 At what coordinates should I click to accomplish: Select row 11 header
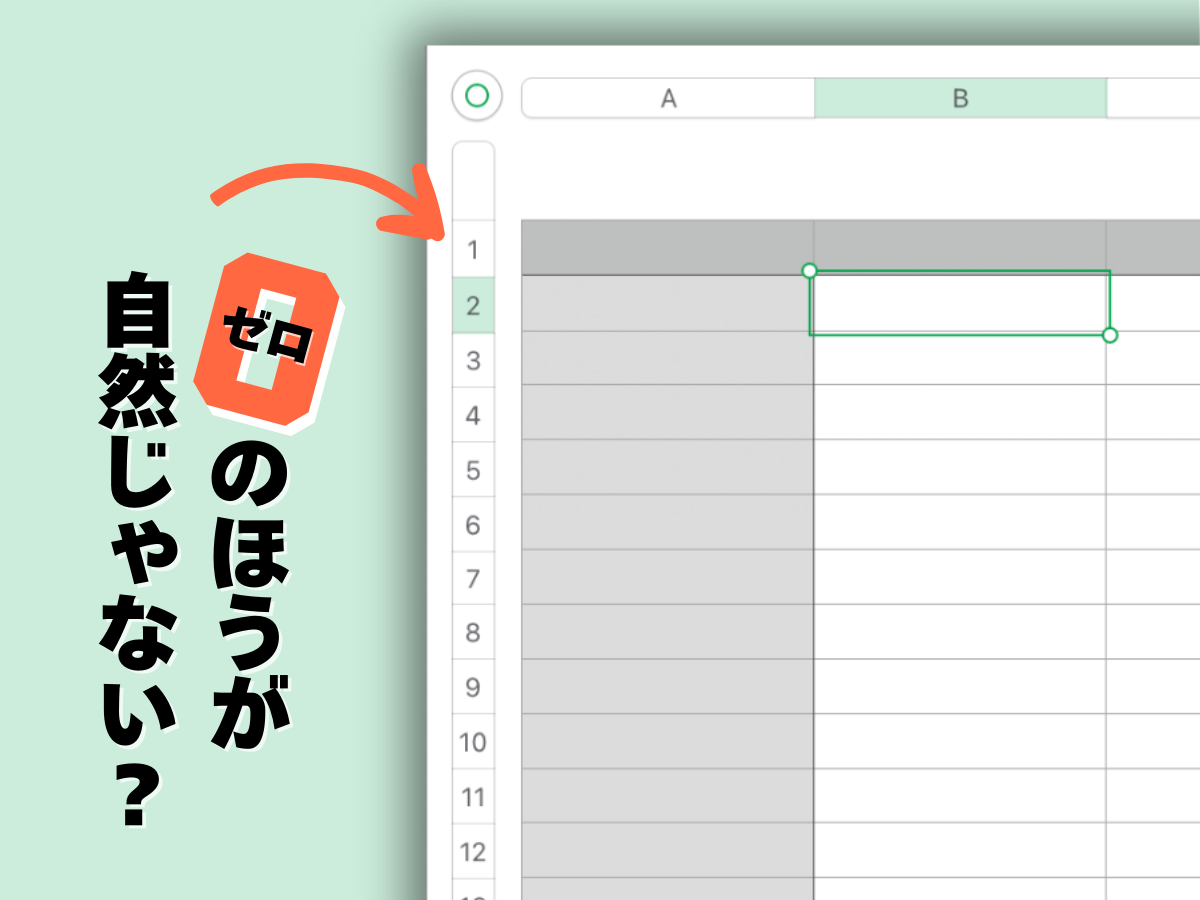474,797
